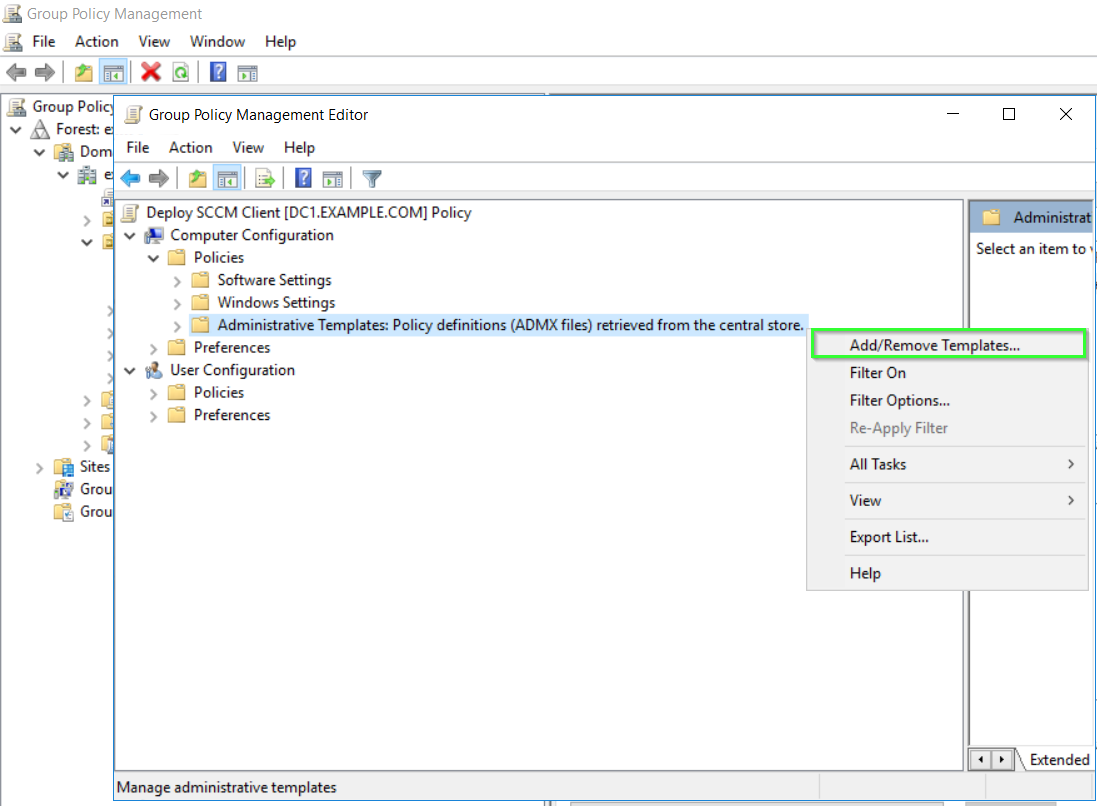This screenshot has width=1097, height=806.
Task: Choose Add/Remove Templates from context menu
Action: pos(934,345)
